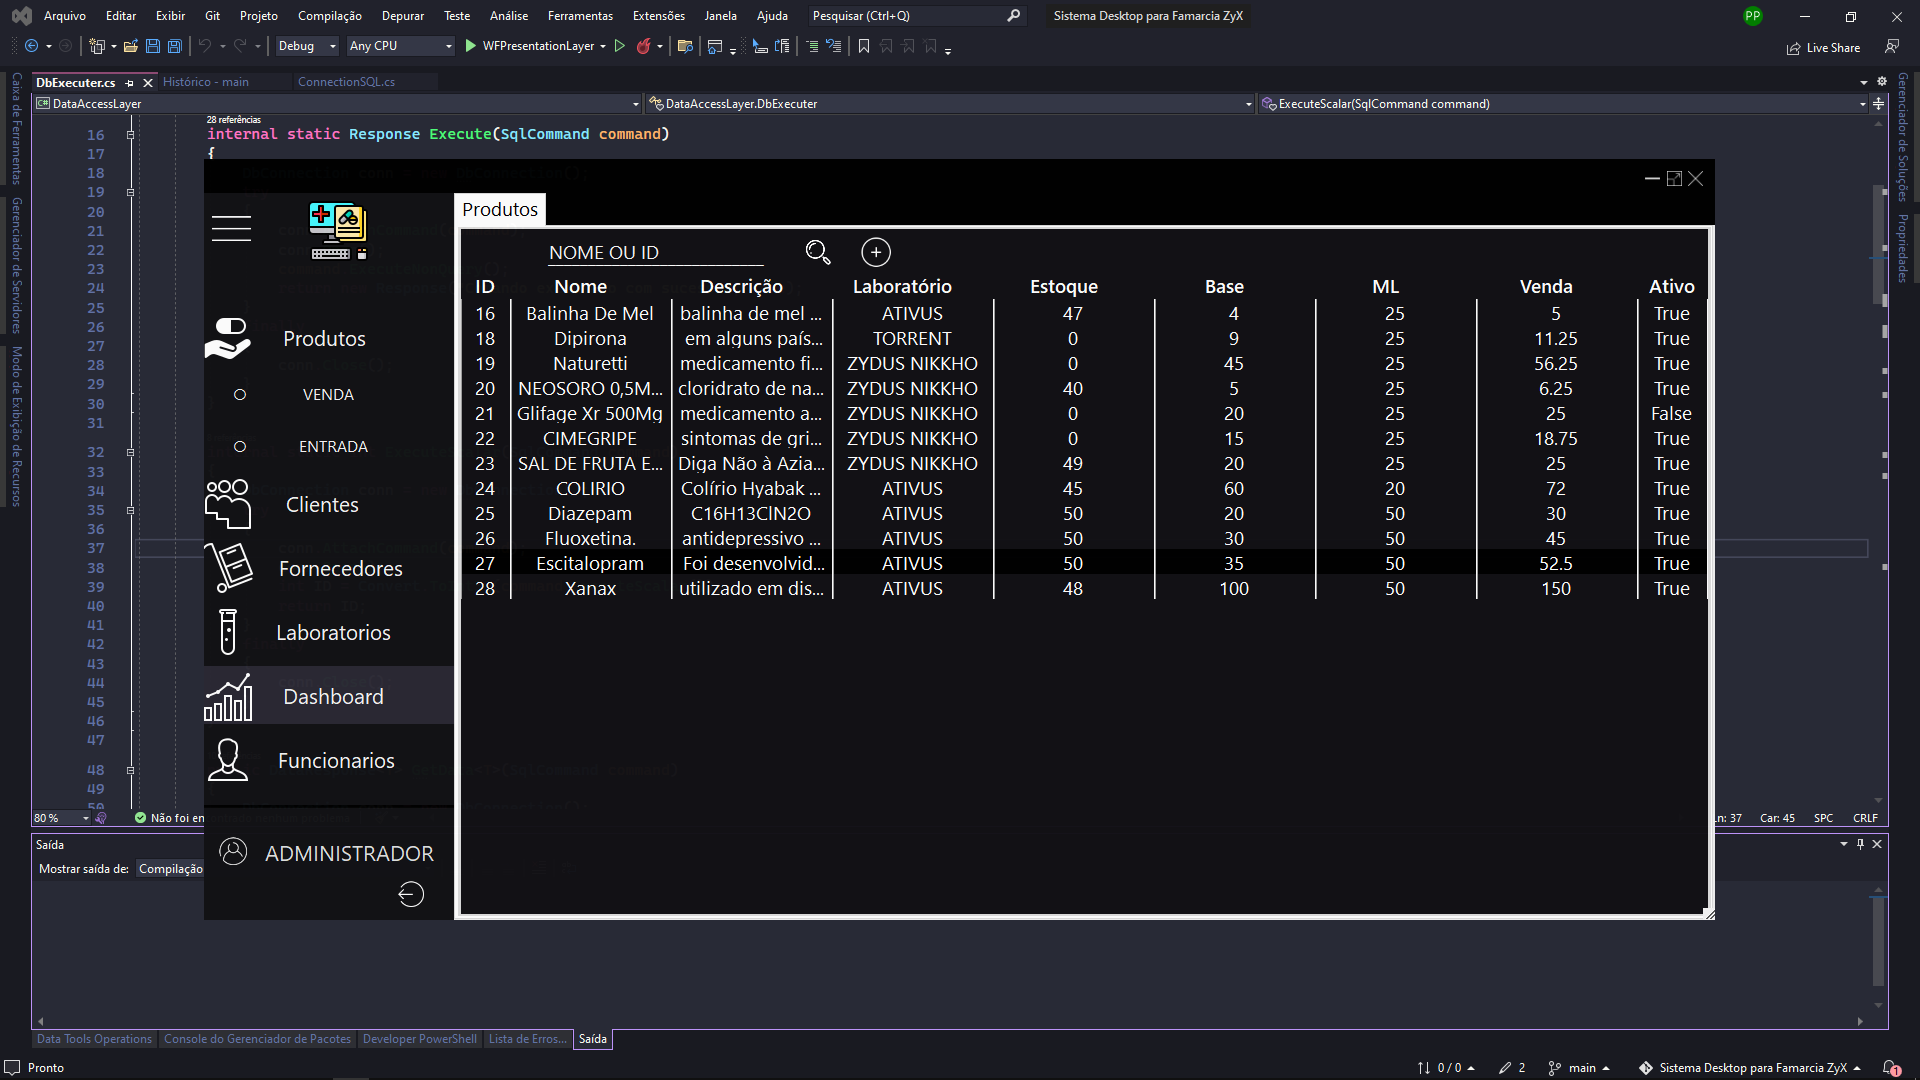Open the Clientes section icon

tap(228, 503)
